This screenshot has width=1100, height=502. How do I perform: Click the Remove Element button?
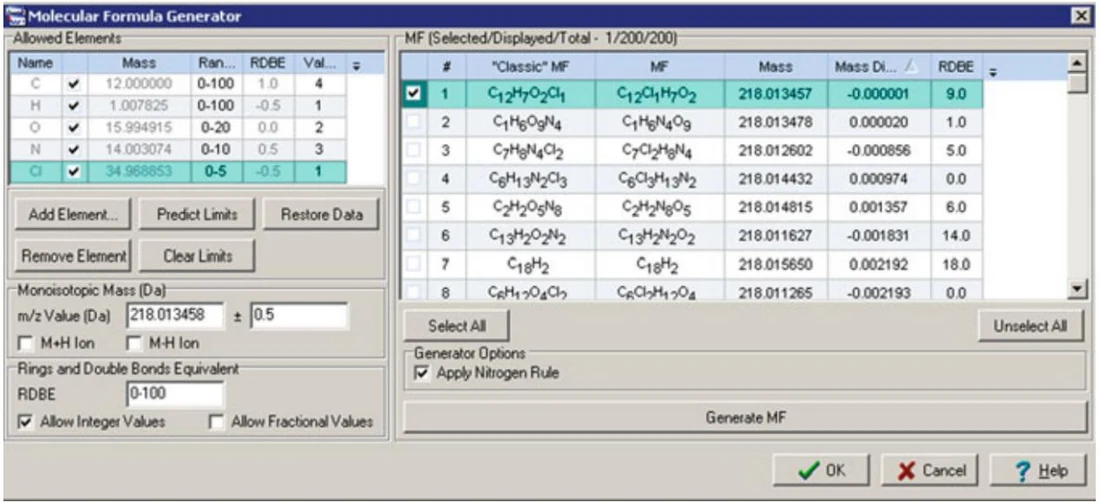[73, 256]
